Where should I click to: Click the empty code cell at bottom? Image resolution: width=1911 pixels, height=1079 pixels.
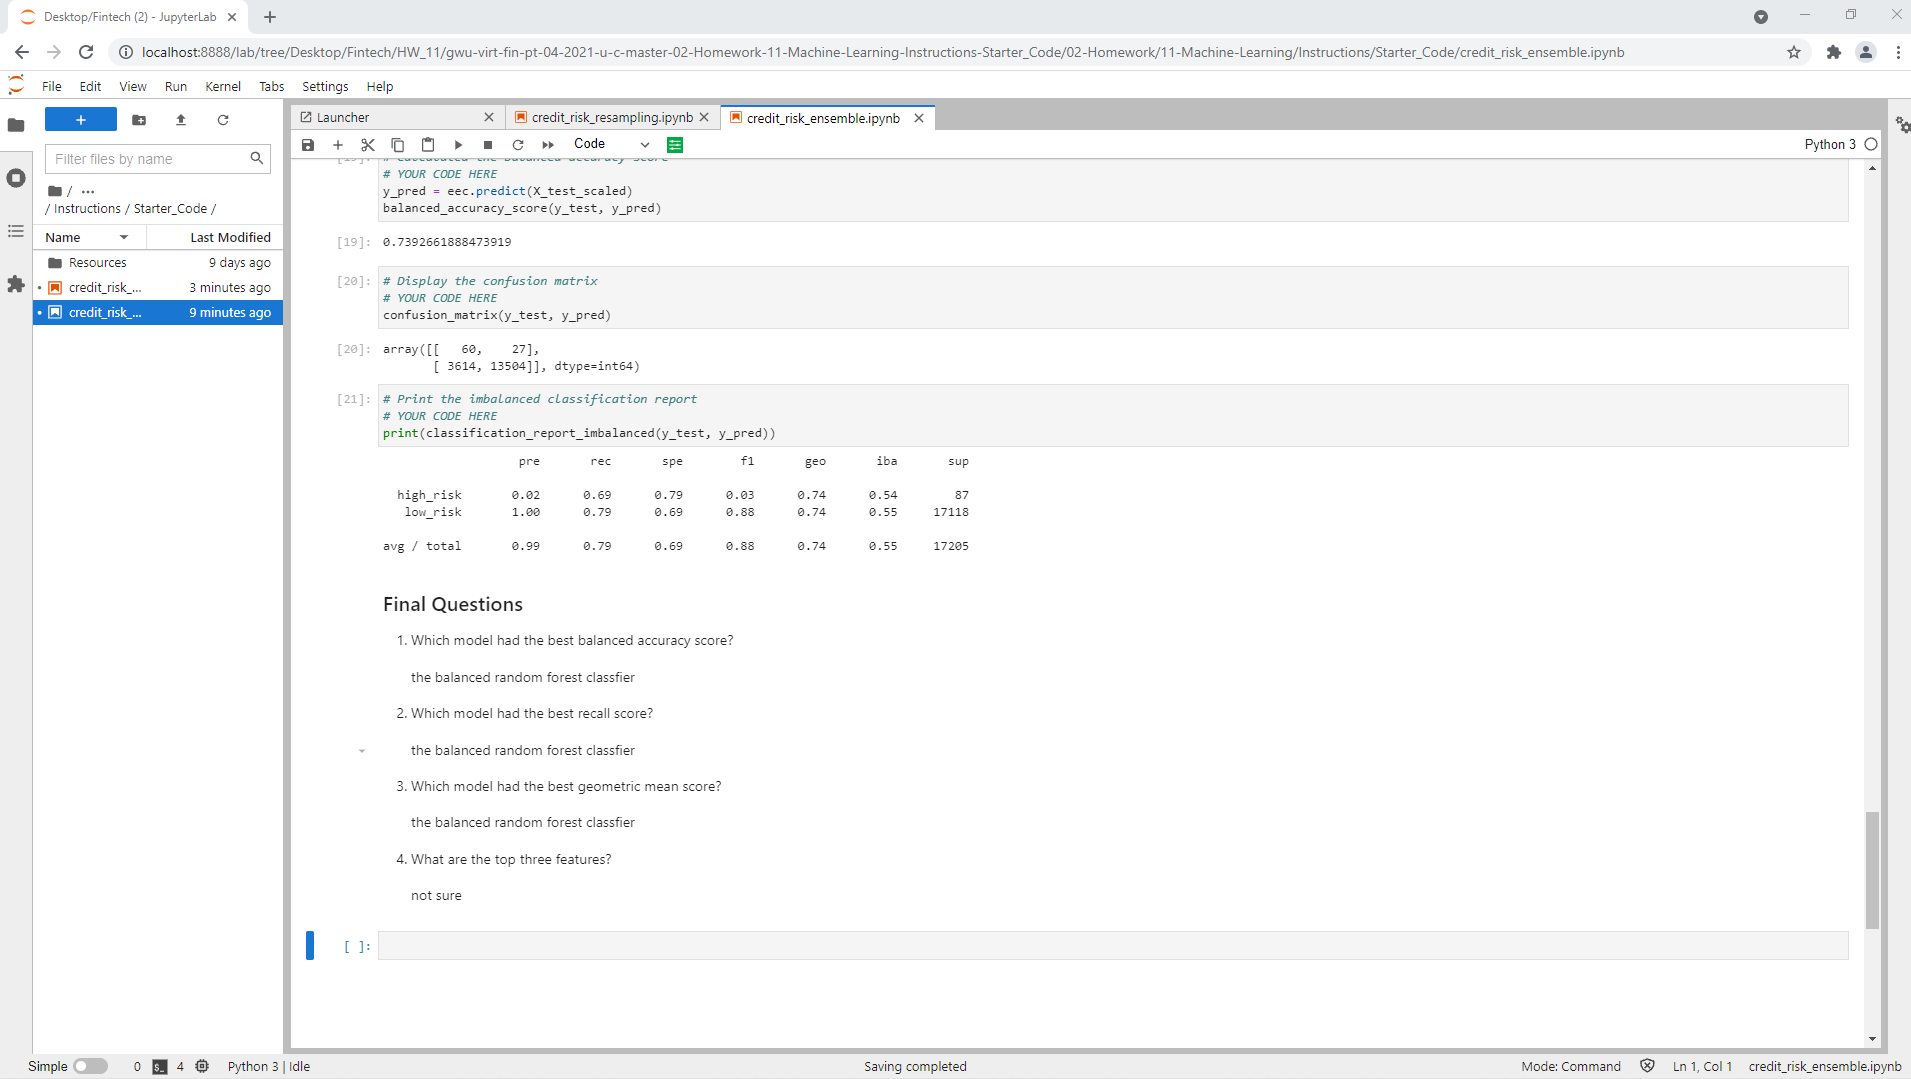[x=1112, y=946]
